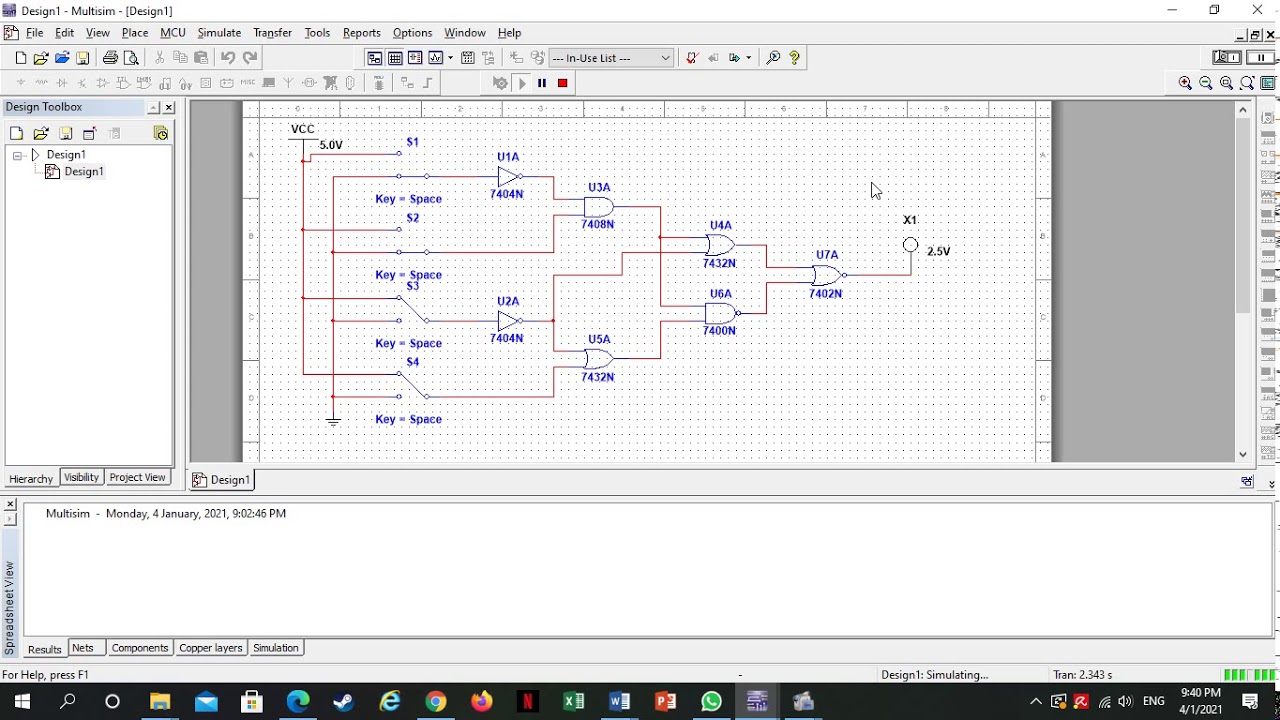Pause the running simulation
This screenshot has height=720, width=1280.
[x=542, y=83]
